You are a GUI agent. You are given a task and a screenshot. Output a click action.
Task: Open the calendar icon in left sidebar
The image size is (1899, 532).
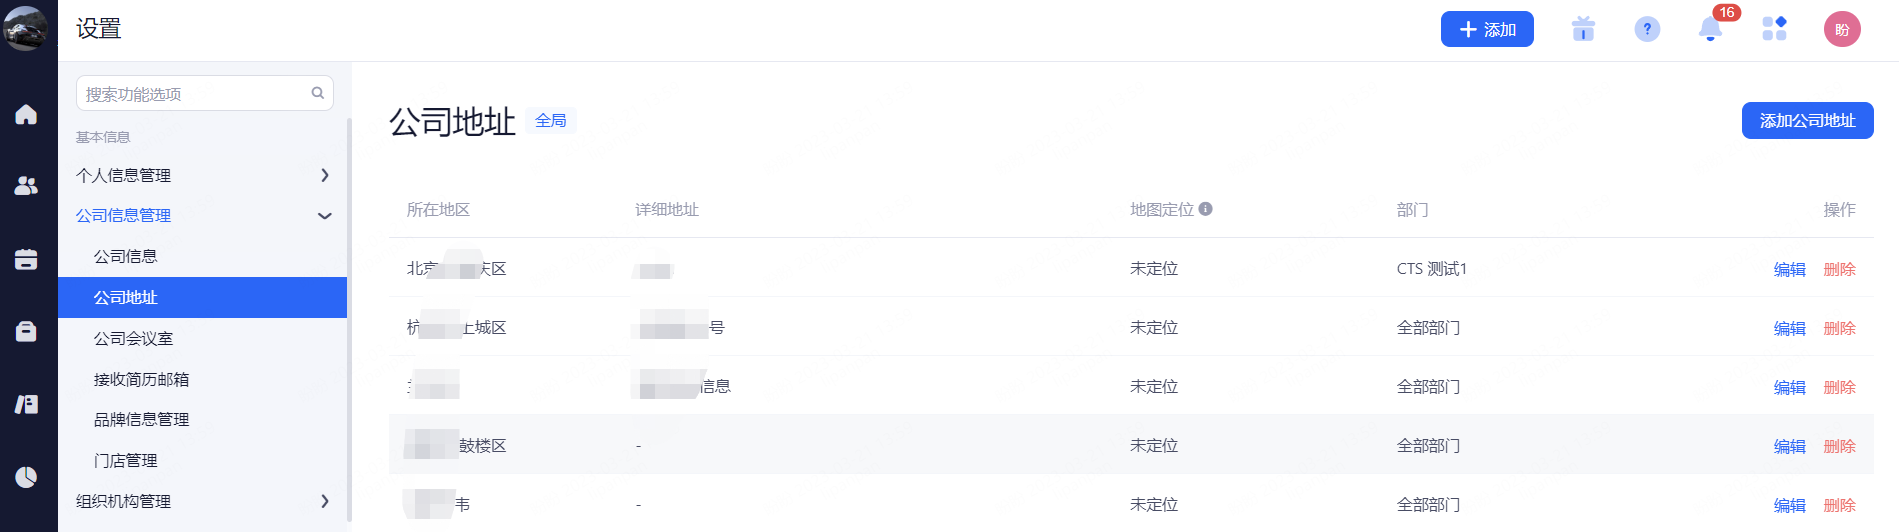coord(26,259)
